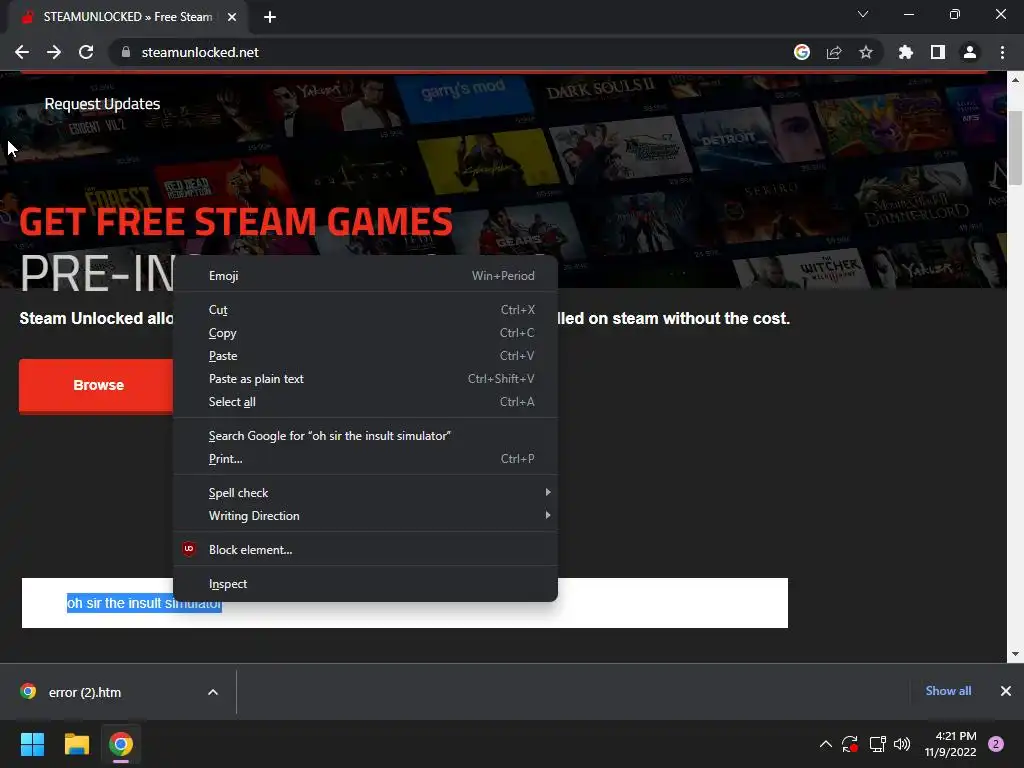
Task: Click the red Browse button
Action: 98,385
